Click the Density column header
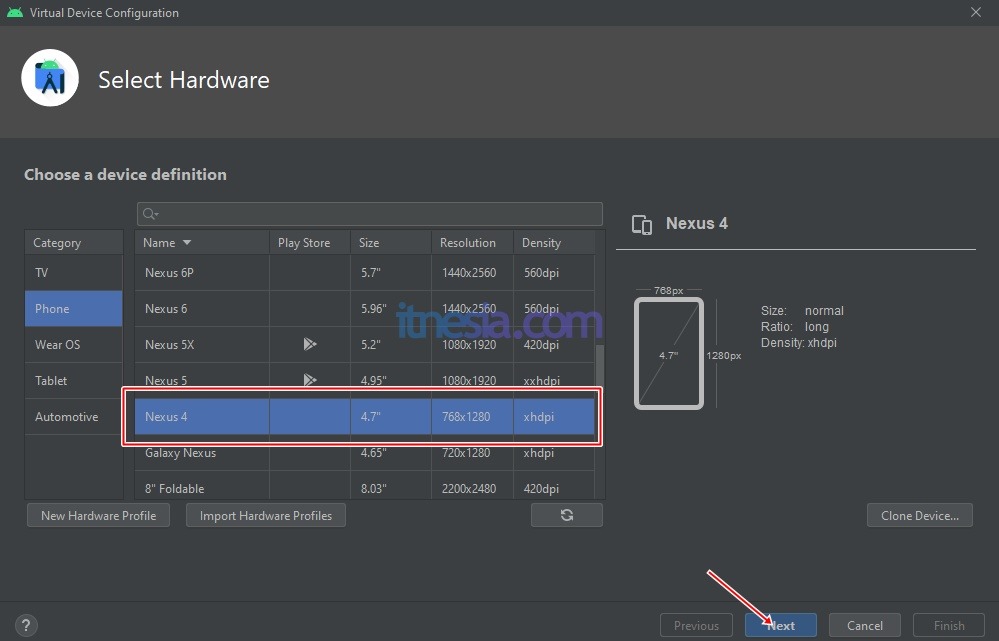The width and height of the screenshot is (999, 641). [x=541, y=242]
